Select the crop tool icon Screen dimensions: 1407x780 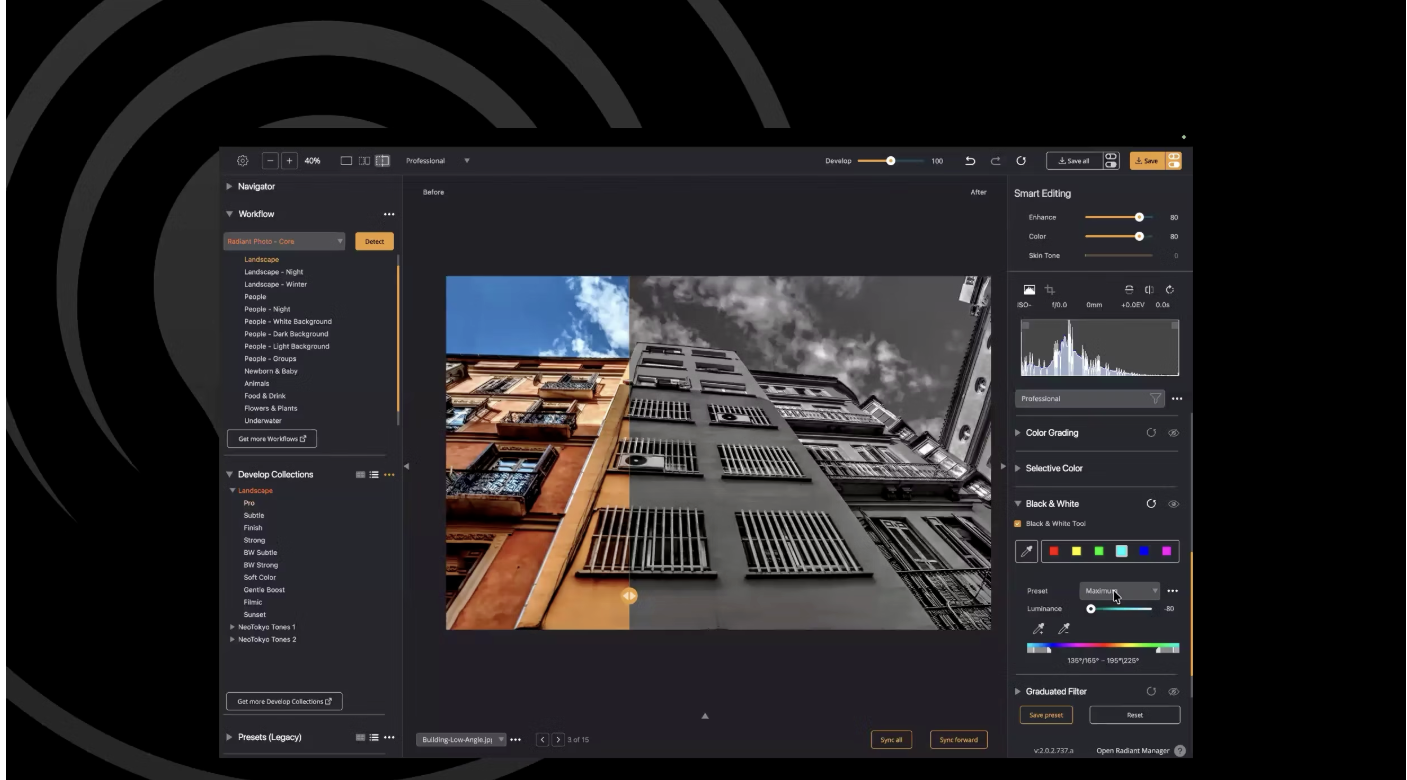point(1049,290)
